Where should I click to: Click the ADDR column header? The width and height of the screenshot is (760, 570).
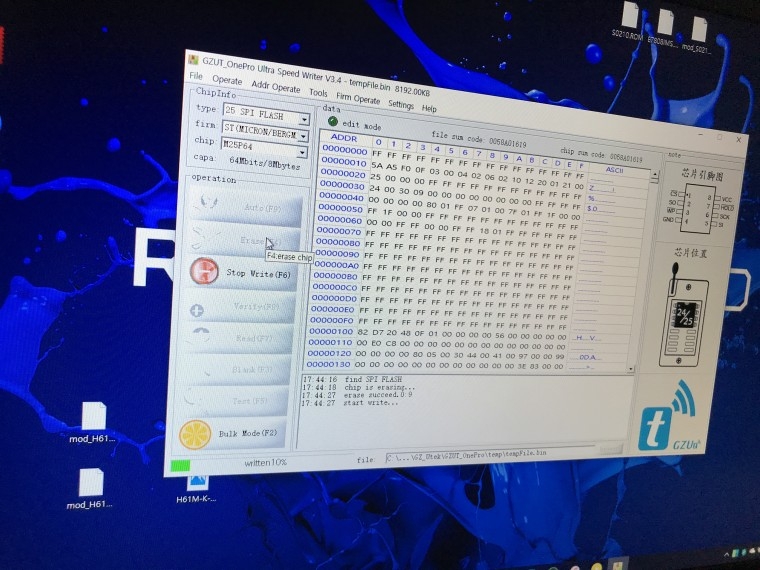point(344,138)
